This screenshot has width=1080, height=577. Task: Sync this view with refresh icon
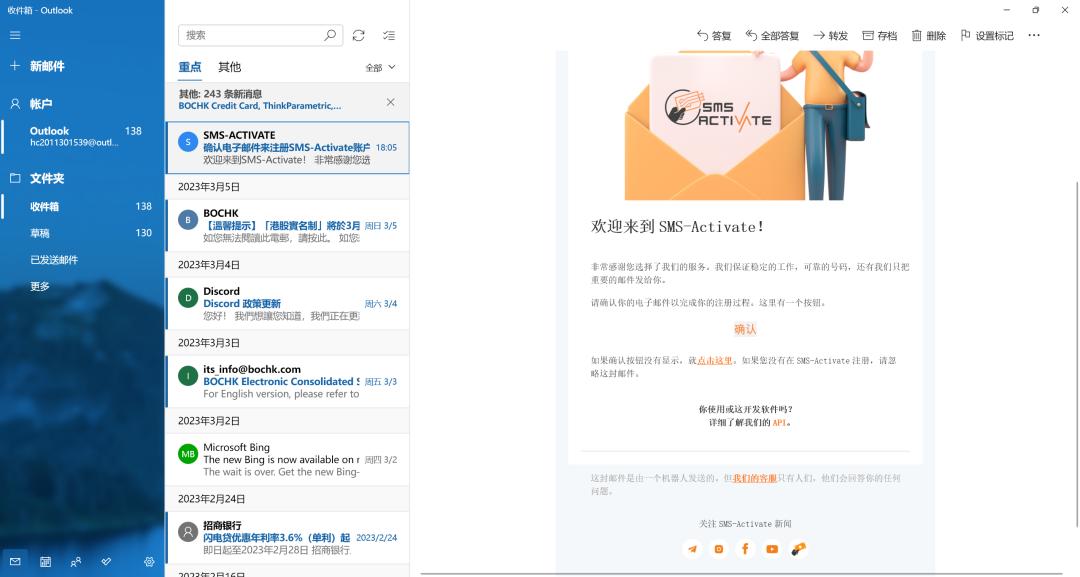358,35
